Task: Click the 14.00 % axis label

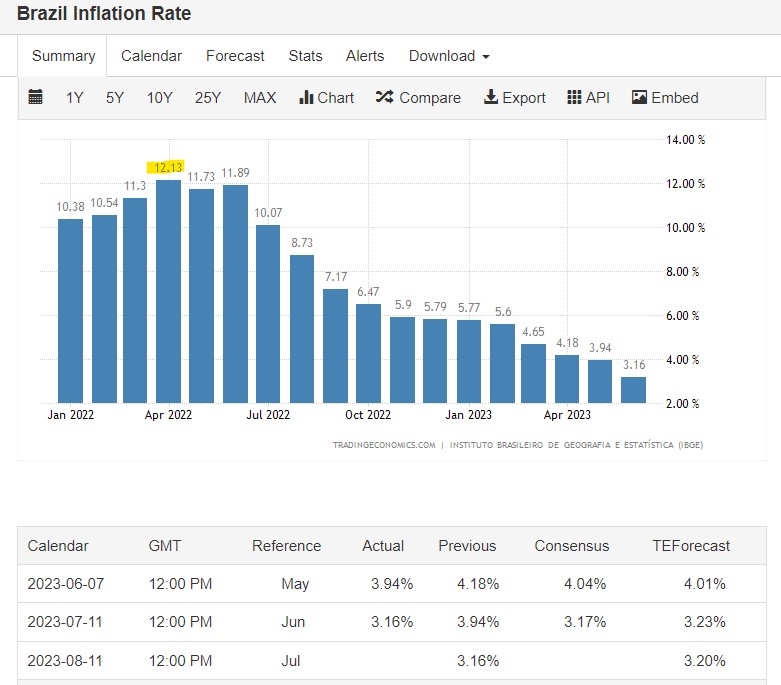Action: point(685,139)
